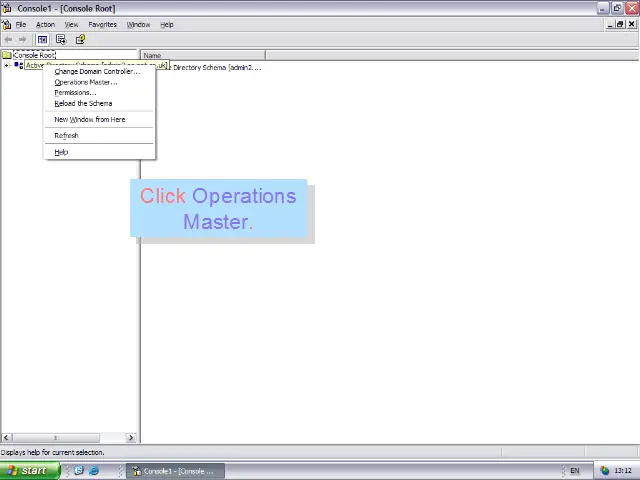Open the Action menu
The height and width of the screenshot is (480, 640).
(x=45, y=24)
